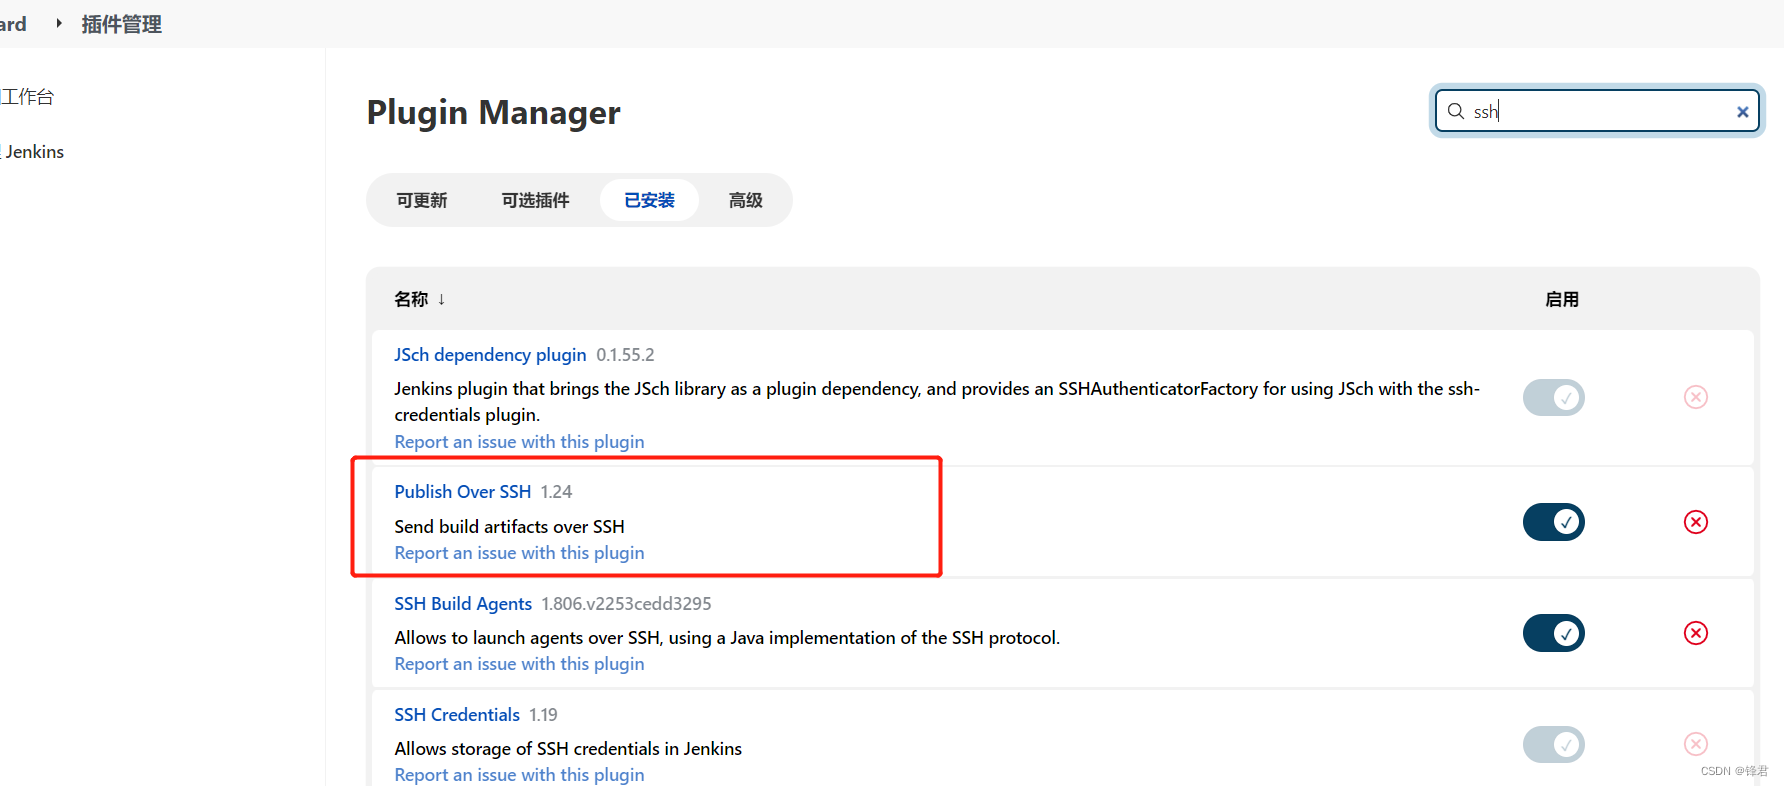Go to 工作台 in sidebar
This screenshot has height=786, width=1784.
click(x=27, y=97)
